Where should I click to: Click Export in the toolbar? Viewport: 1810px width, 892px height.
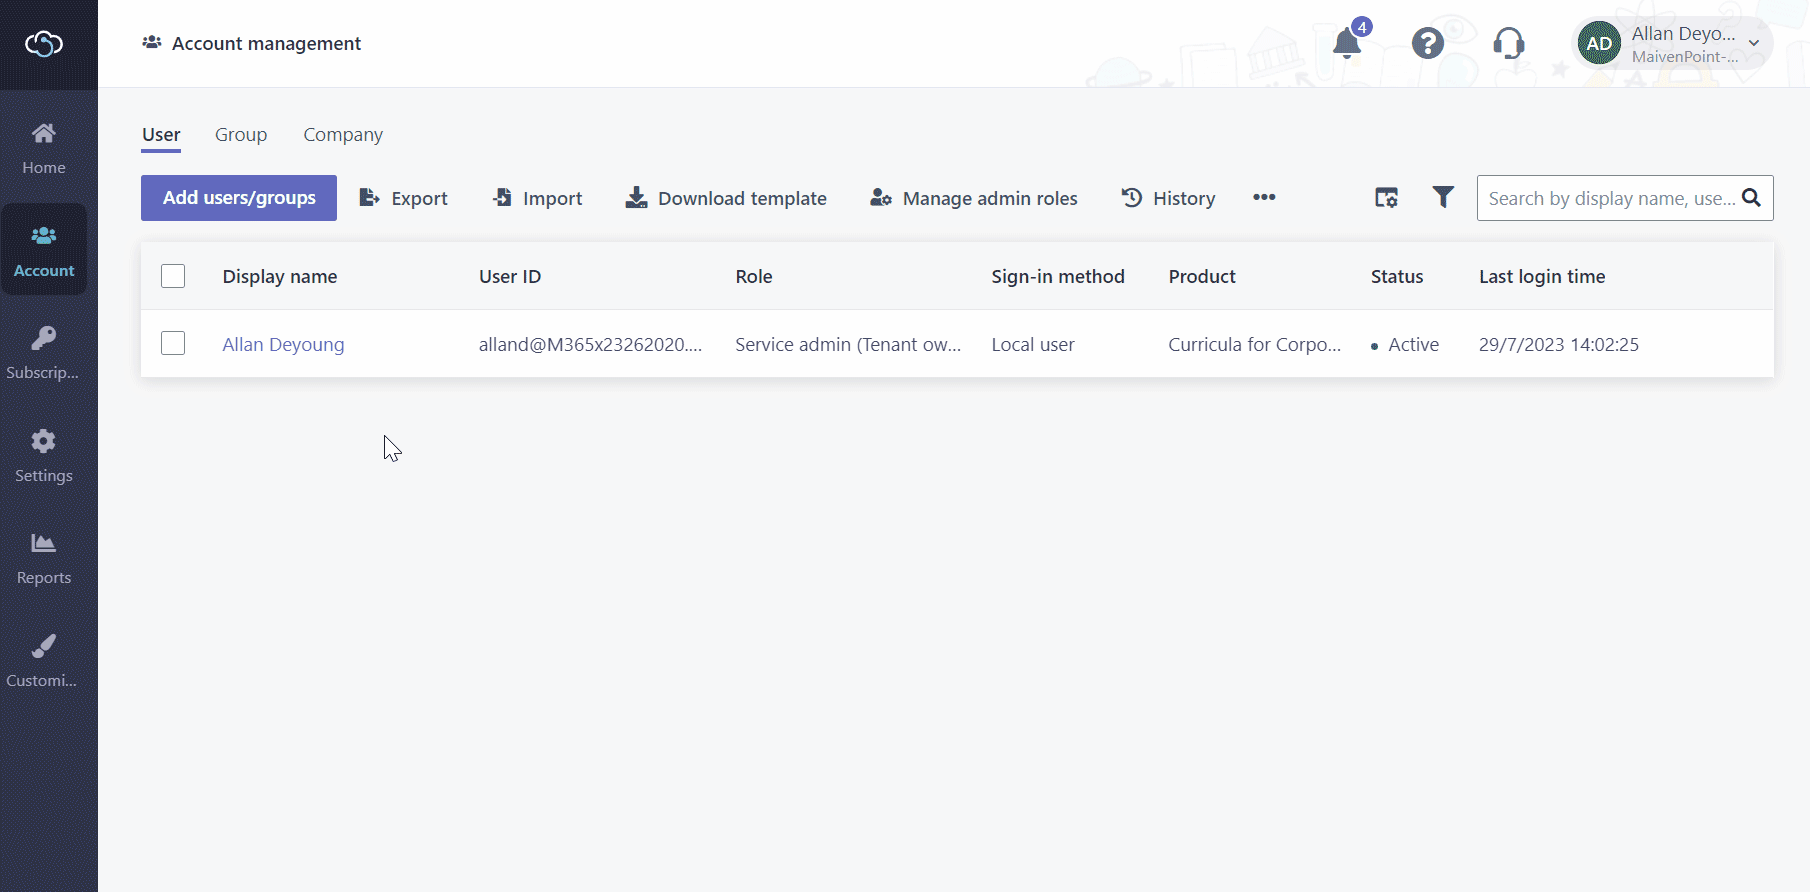pyautogui.click(x=404, y=198)
